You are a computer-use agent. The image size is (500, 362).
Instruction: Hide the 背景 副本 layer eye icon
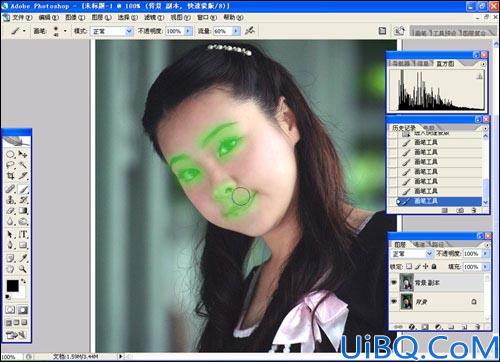[x=394, y=283]
